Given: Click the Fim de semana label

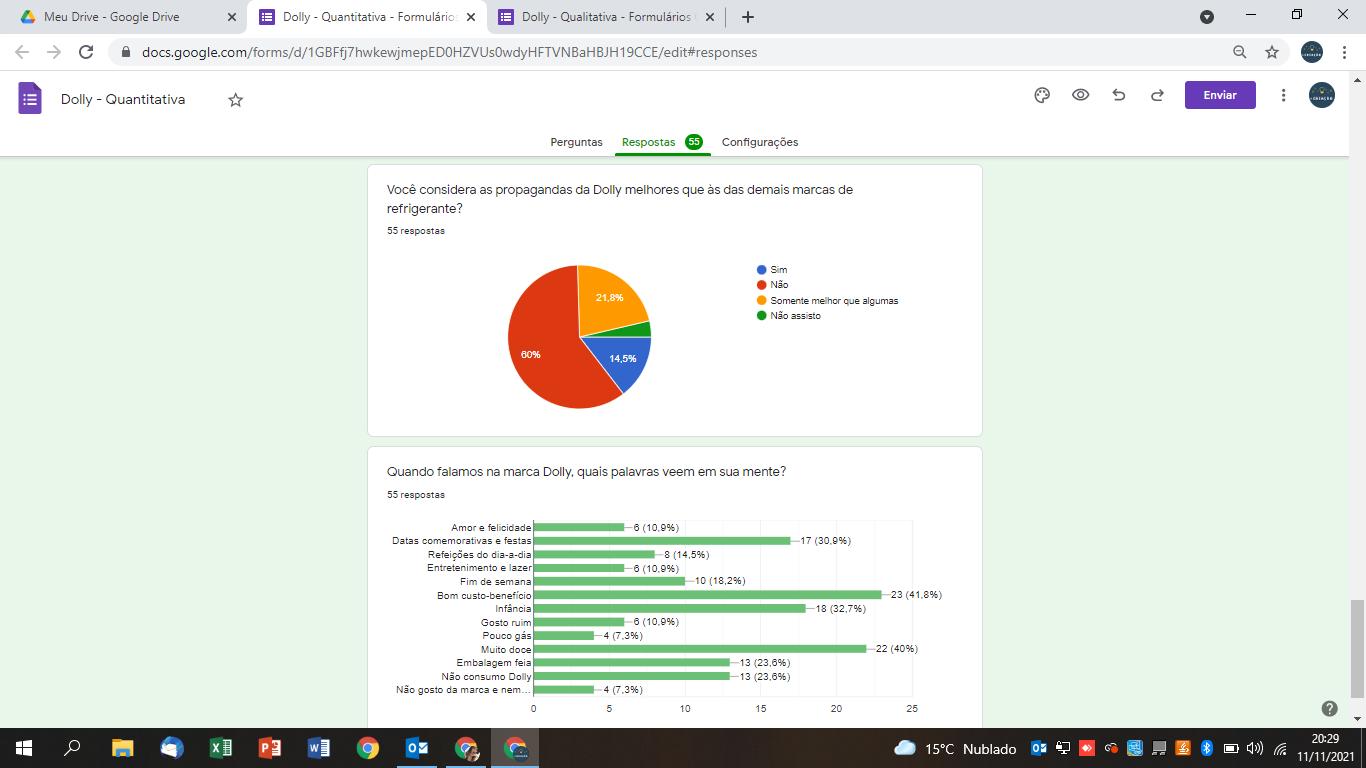Looking at the screenshot, I should [x=496, y=581].
